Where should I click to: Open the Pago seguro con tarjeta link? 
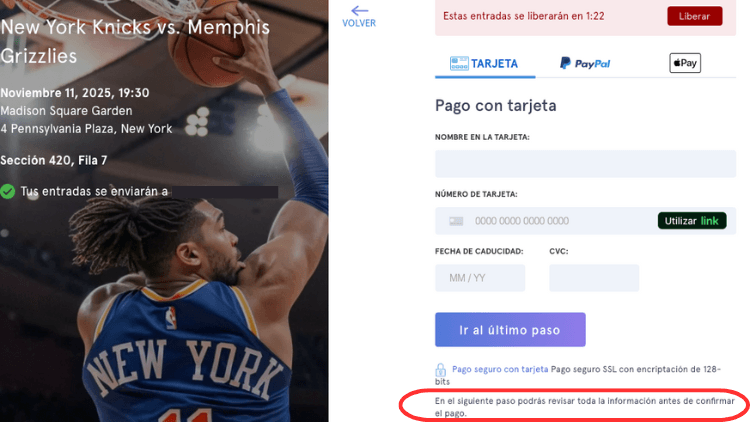[500, 369]
